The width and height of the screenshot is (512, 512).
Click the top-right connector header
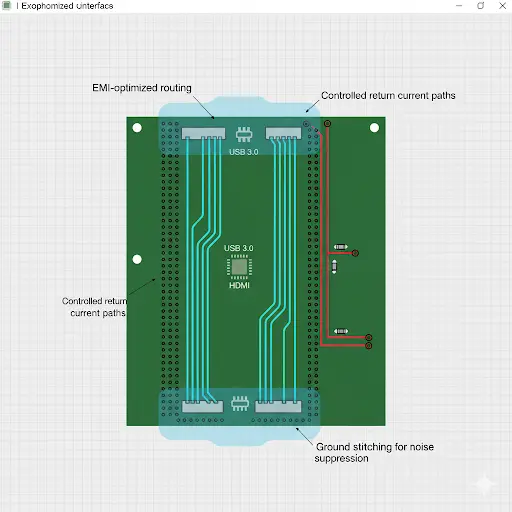(283, 133)
